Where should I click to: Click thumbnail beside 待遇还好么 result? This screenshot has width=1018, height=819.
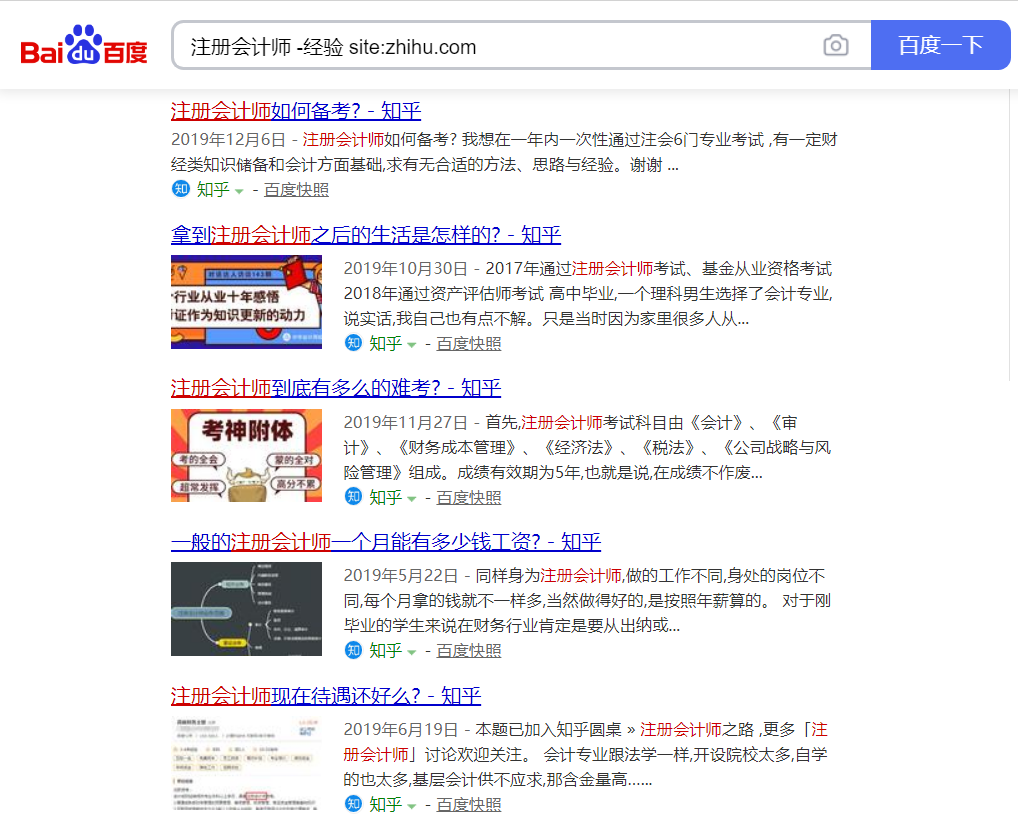pos(246,762)
